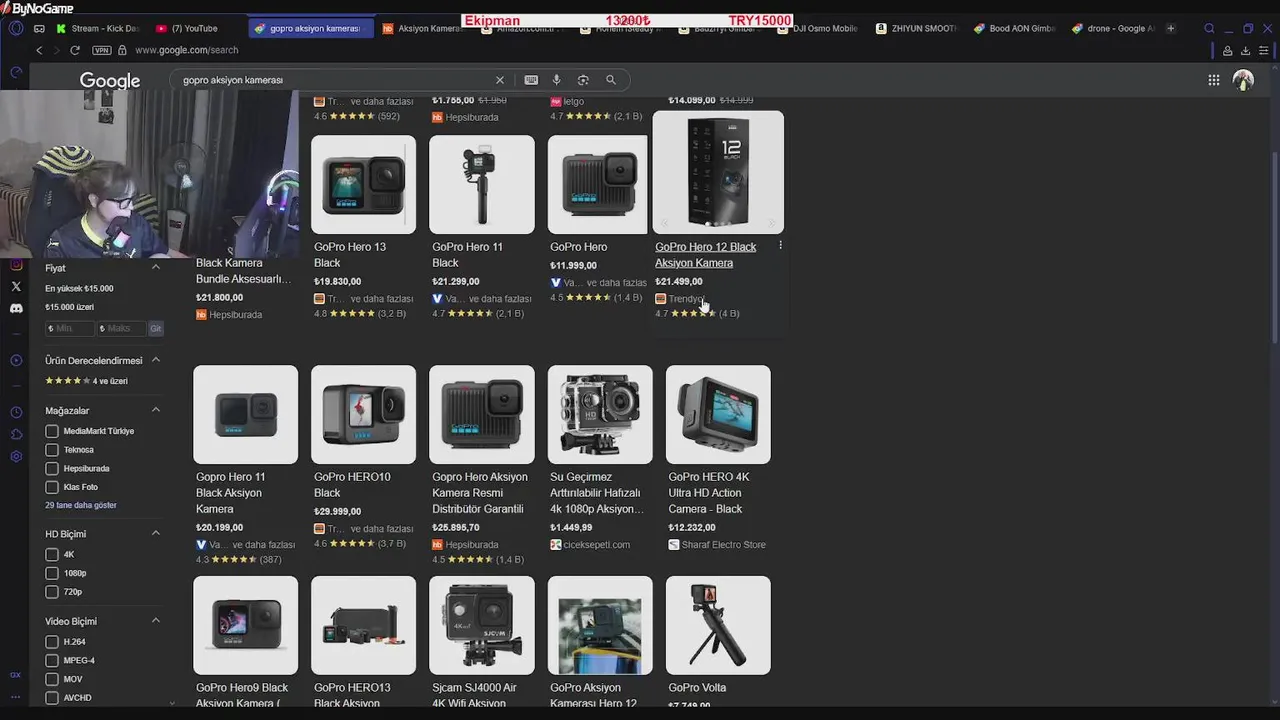Click the minimum price input
This screenshot has height=720, width=1280.
click(70, 328)
